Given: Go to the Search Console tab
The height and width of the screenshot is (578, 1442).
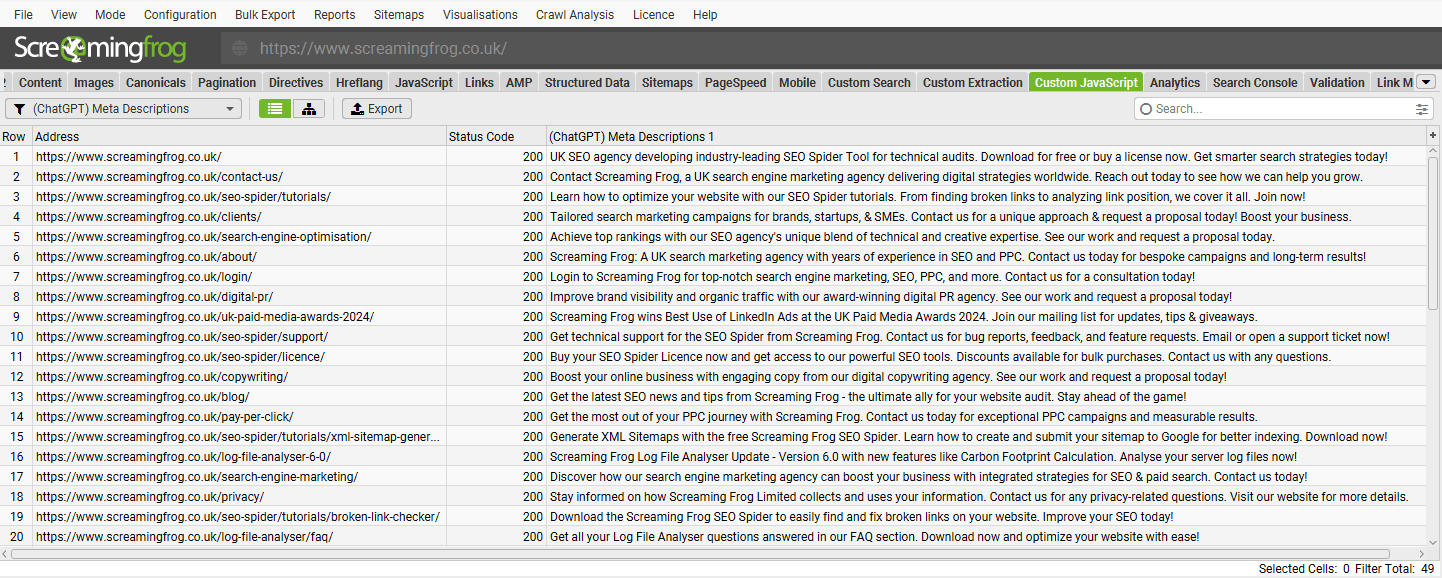Looking at the screenshot, I should click(1254, 83).
